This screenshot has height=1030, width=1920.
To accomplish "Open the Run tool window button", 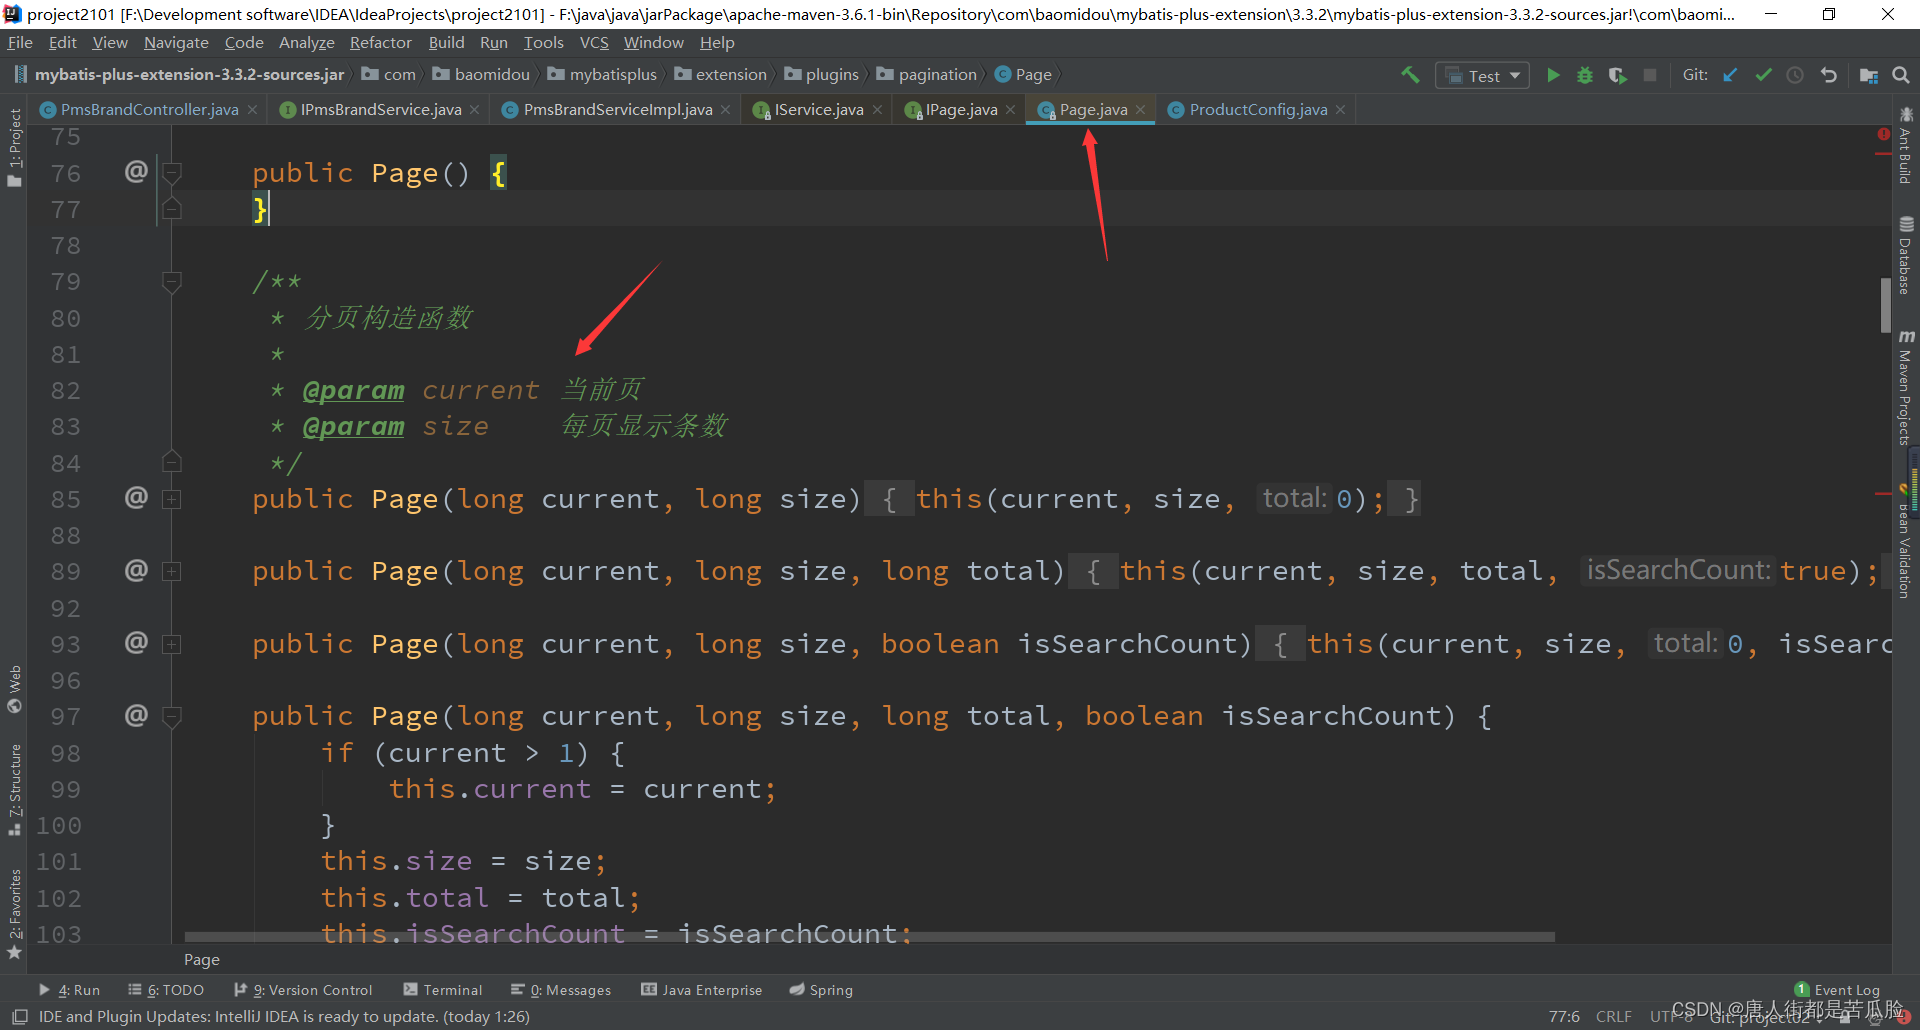I will pos(70,990).
